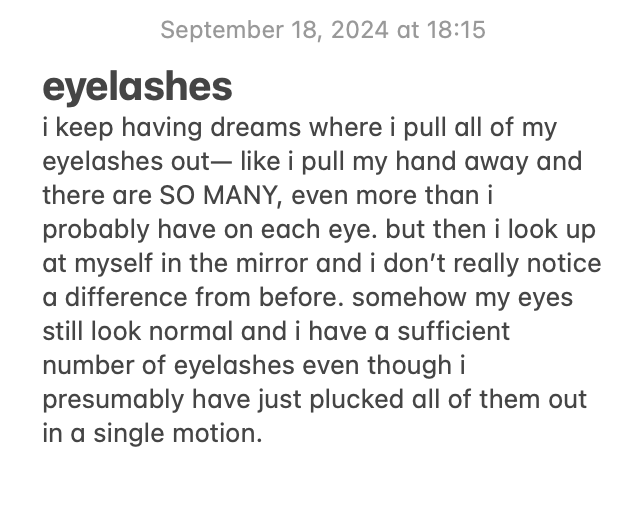Click the September 18, 2024 timestamp
644x508 pixels.
tap(322, 30)
